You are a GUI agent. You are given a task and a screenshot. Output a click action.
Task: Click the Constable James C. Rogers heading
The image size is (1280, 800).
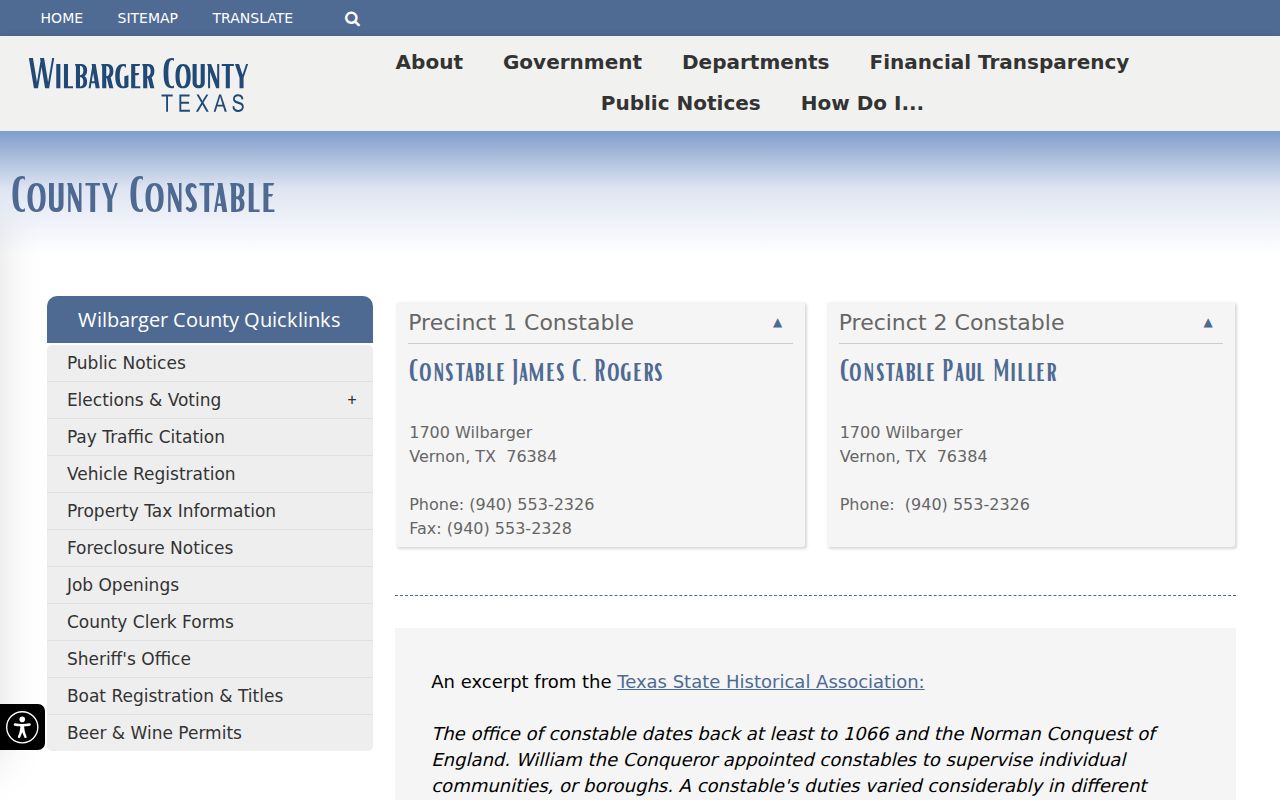[x=536, y=371]
